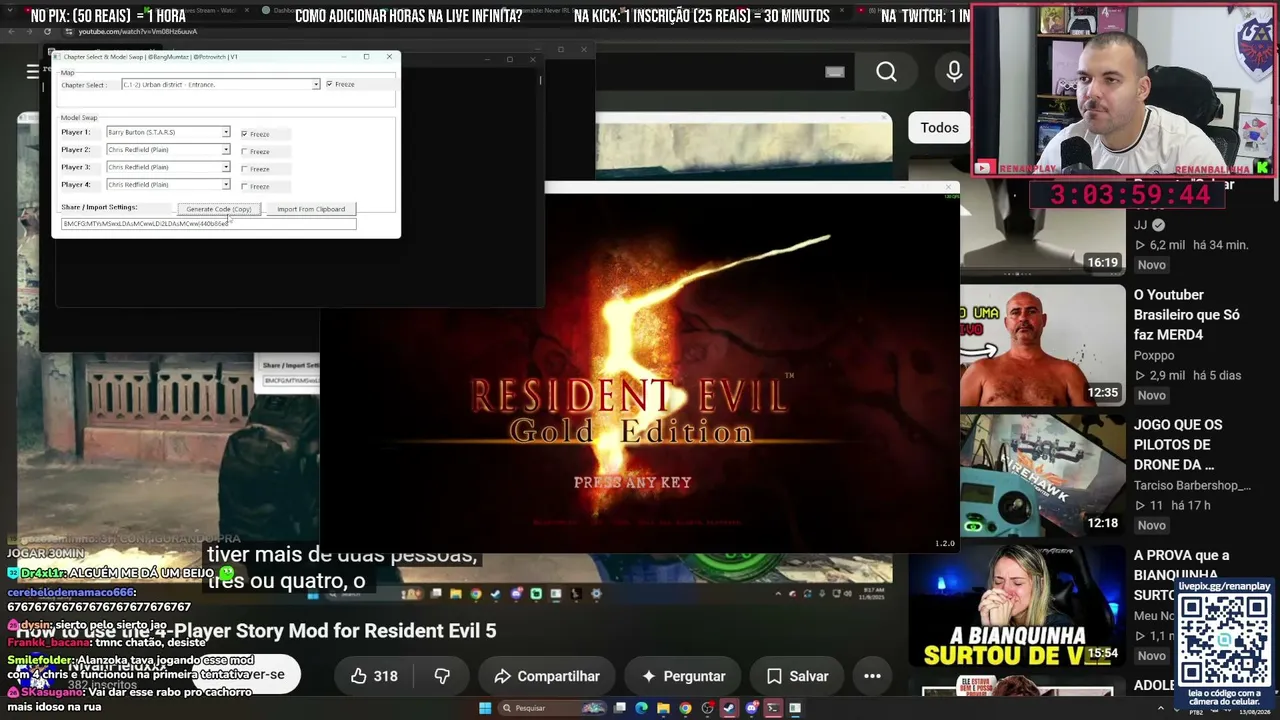The height and width of the screenshot is (720, 1280).
Task: Open the Player 4 model dropdown
Action: point(168,185)
